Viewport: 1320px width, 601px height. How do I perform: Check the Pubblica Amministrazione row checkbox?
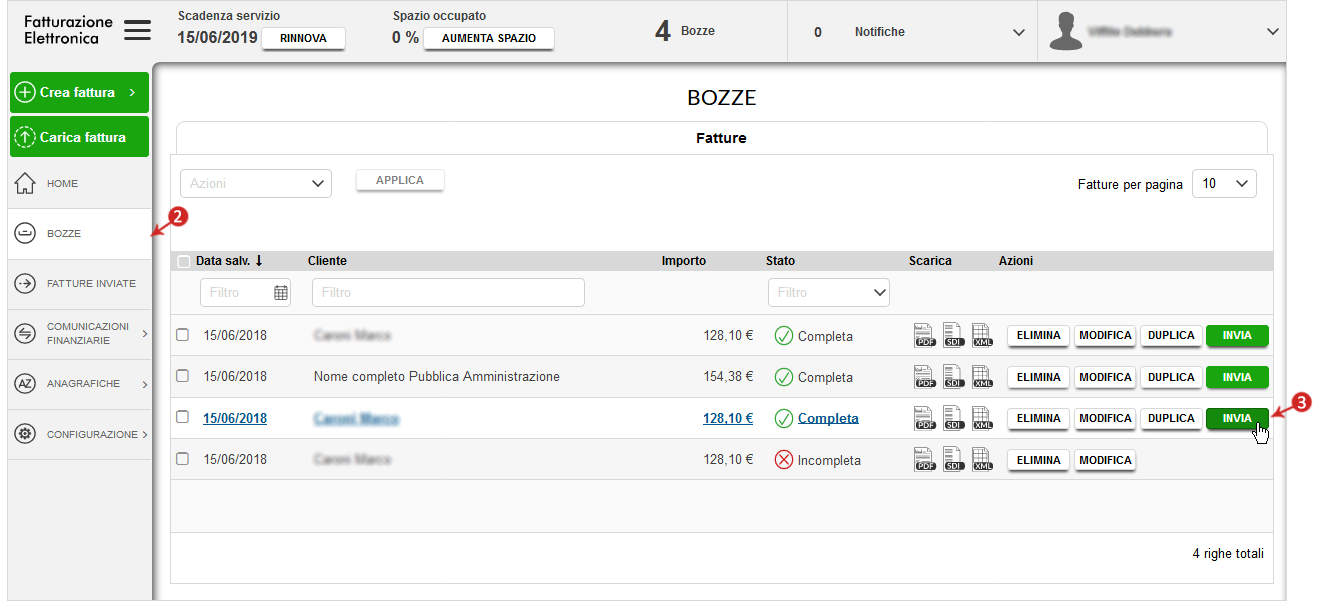tap(182, 376)
